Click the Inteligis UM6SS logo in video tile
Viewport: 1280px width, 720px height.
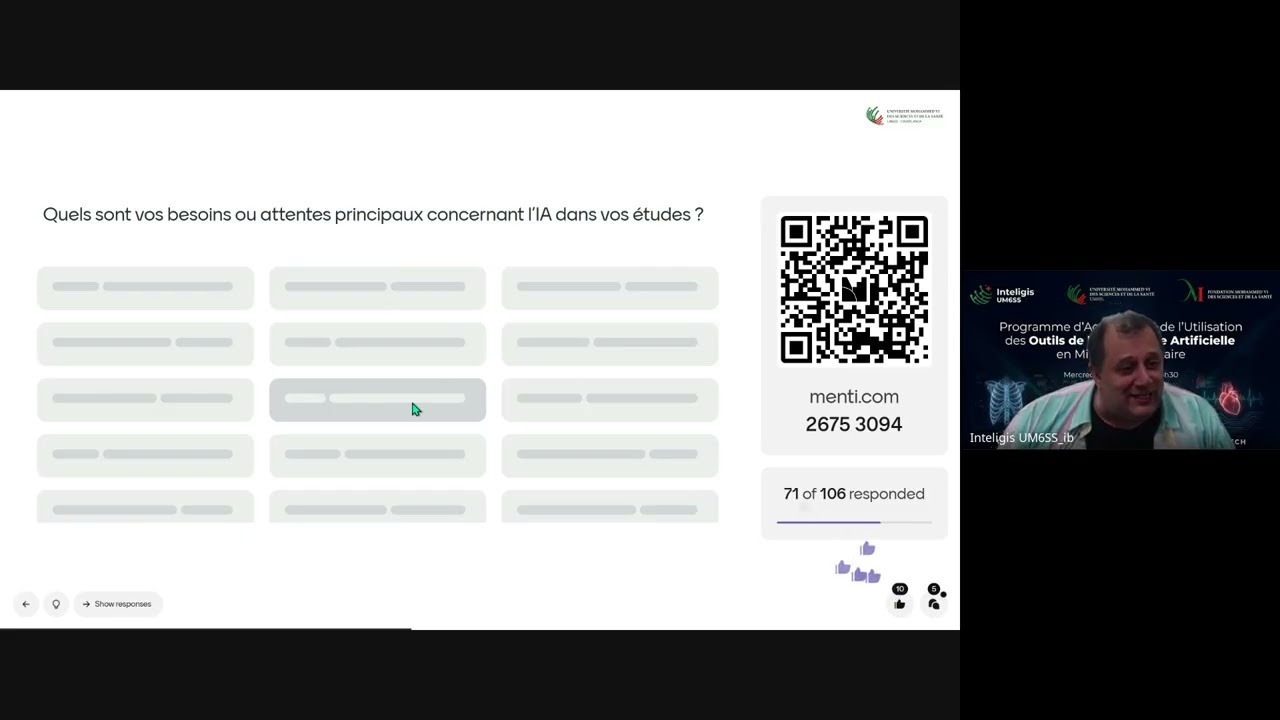(1003, 295)
